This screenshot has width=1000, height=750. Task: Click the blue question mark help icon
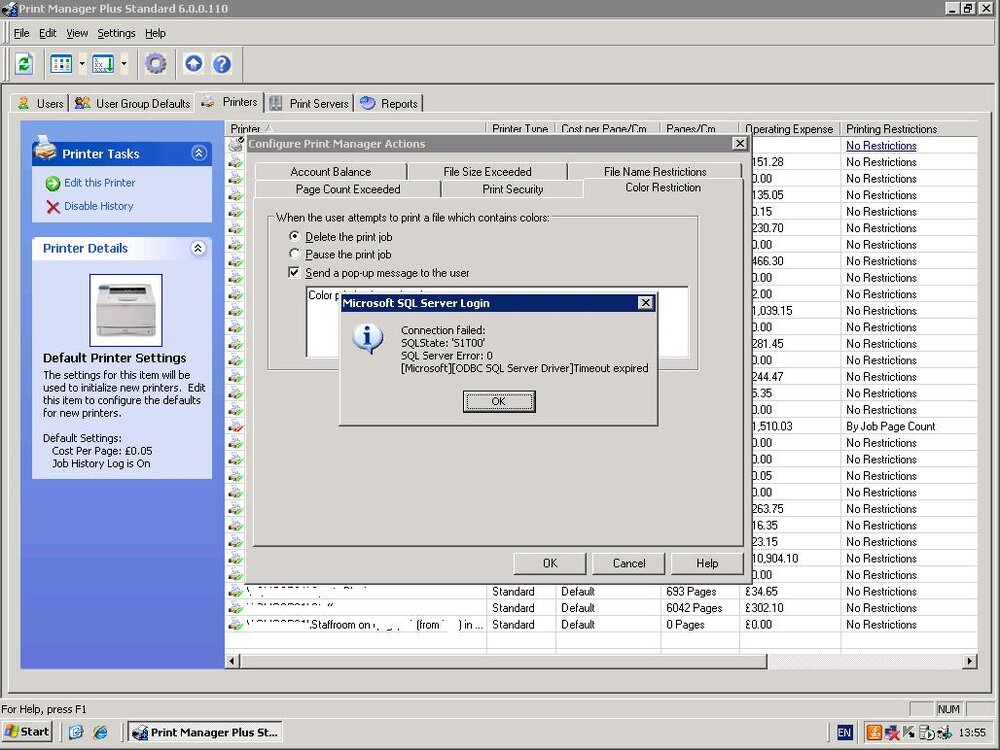pos(221,64)
